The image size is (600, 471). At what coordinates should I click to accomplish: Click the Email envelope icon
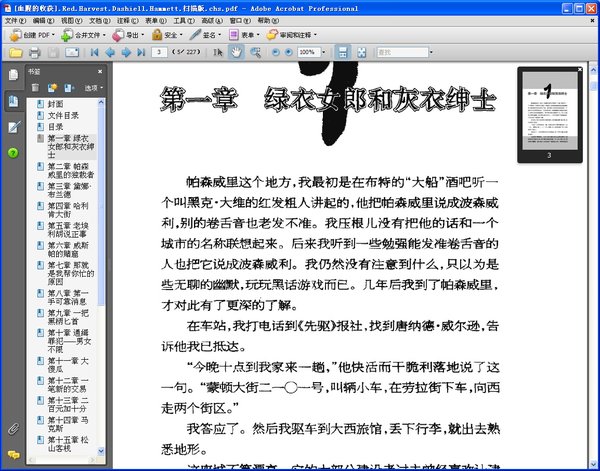pyautogui.click(x=72, y=52)
